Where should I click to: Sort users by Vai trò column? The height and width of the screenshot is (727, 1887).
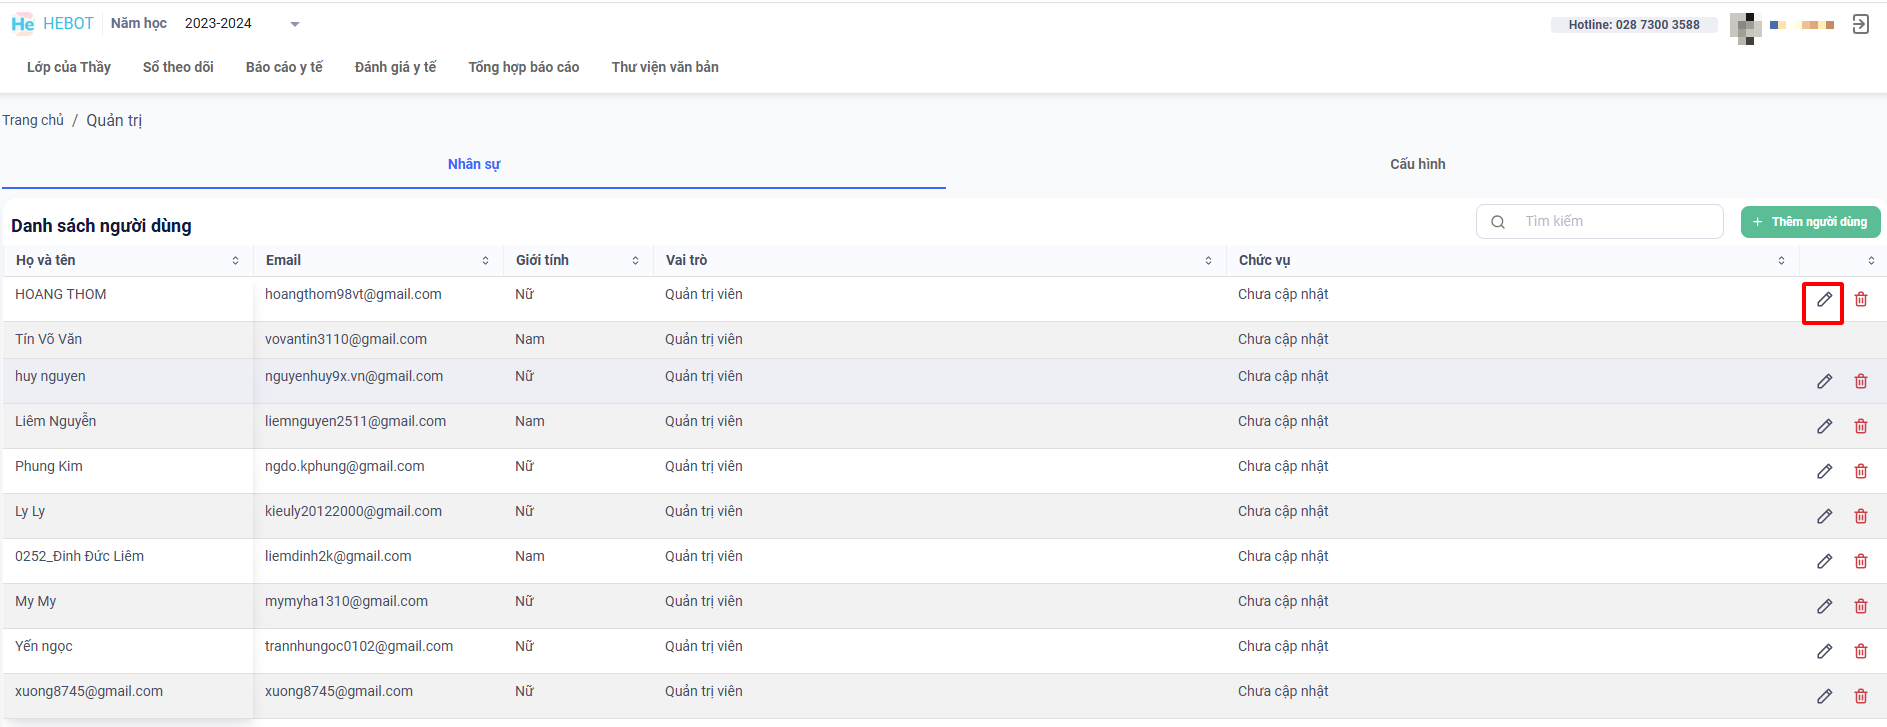[1208, 261]
